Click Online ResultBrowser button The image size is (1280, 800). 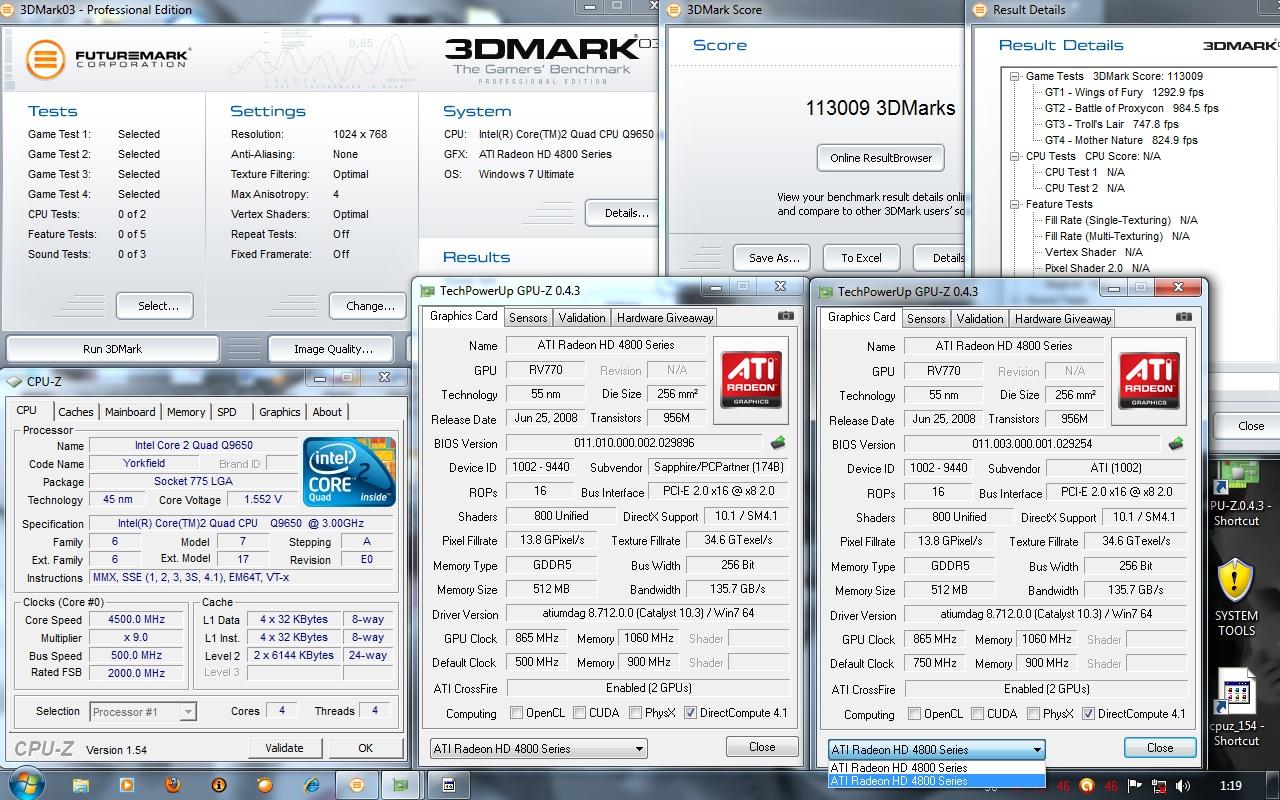881,158
